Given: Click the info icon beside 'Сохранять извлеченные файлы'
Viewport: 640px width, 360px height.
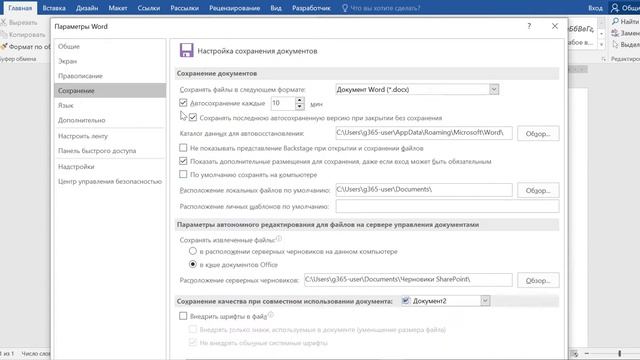Looking at the screenshot, I should click(x=279, y=238).
